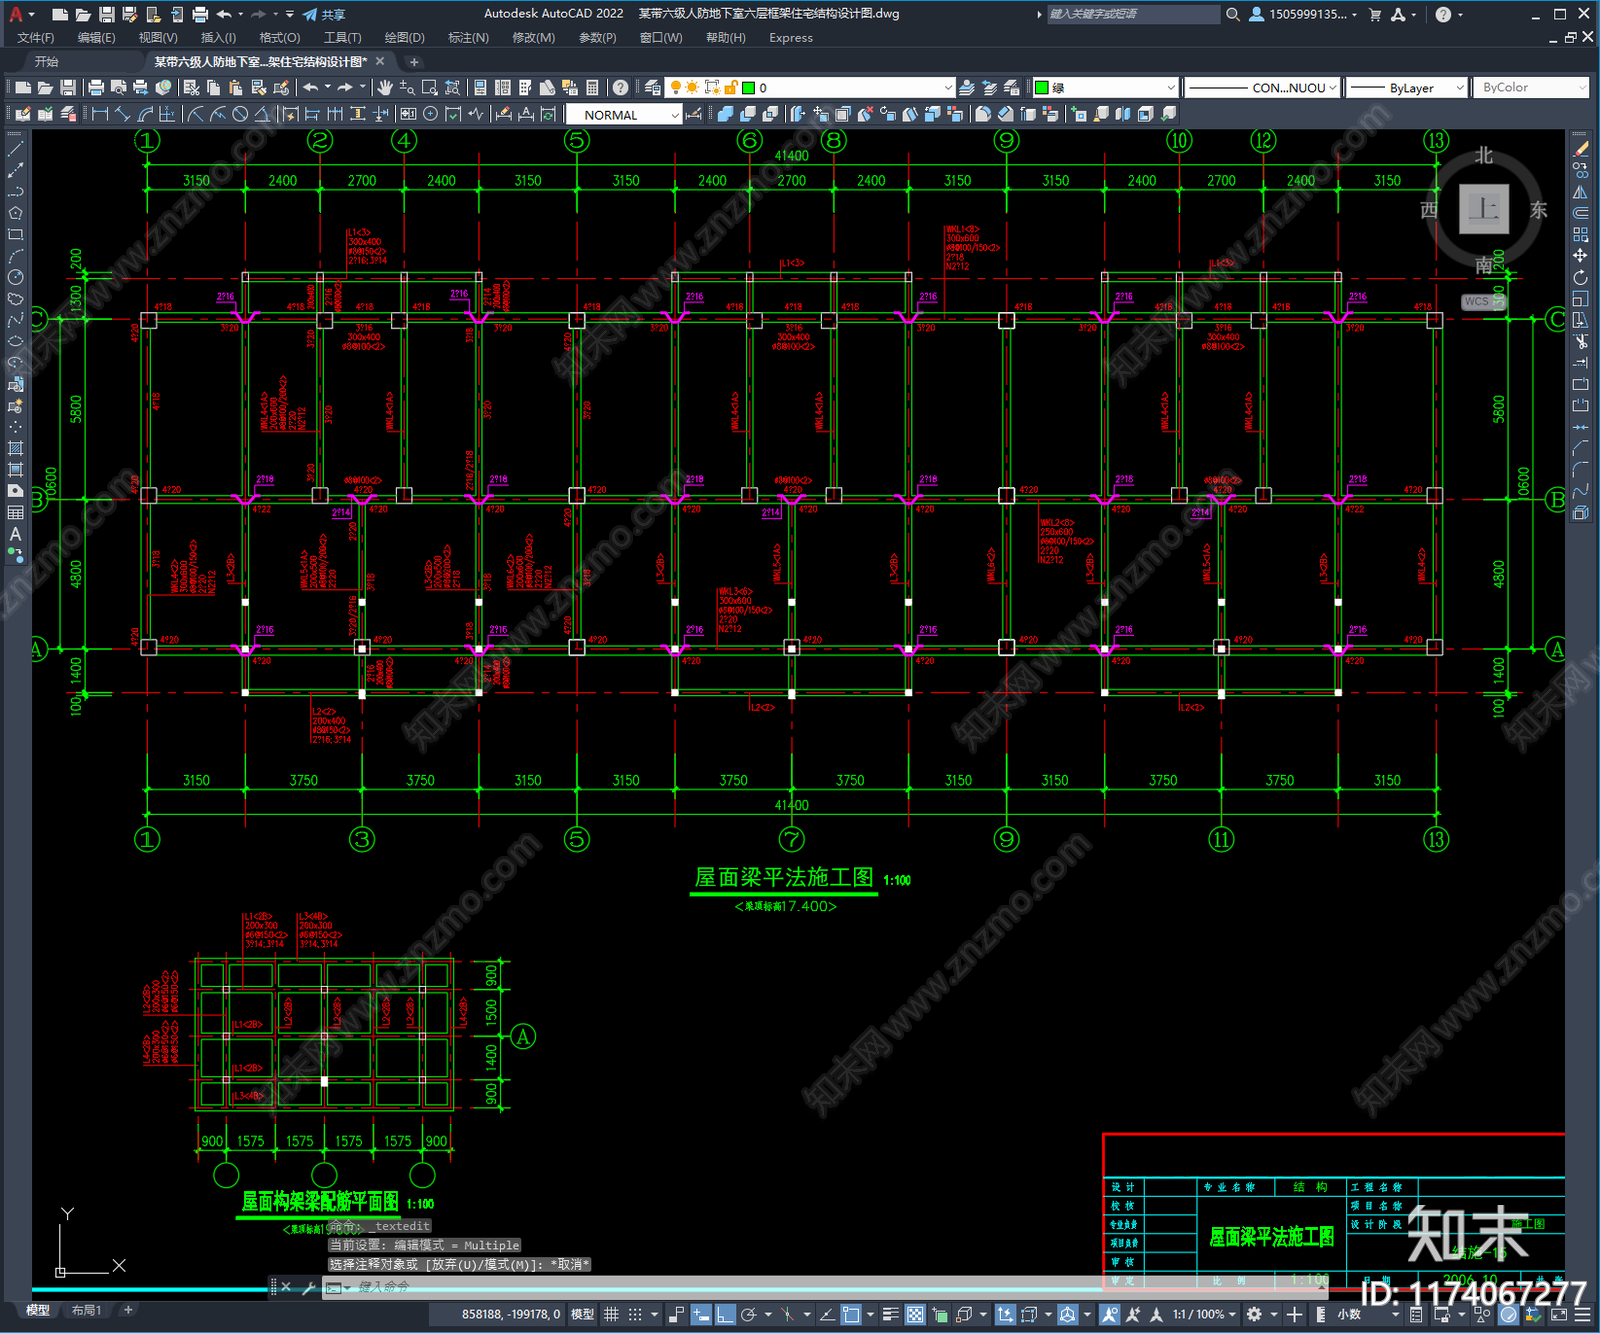Image resolution: width=1600 pixels, height=1333 pixels.
Task: Click the Move tool in right modify toolbar
Action: [x=1580, y=256]
